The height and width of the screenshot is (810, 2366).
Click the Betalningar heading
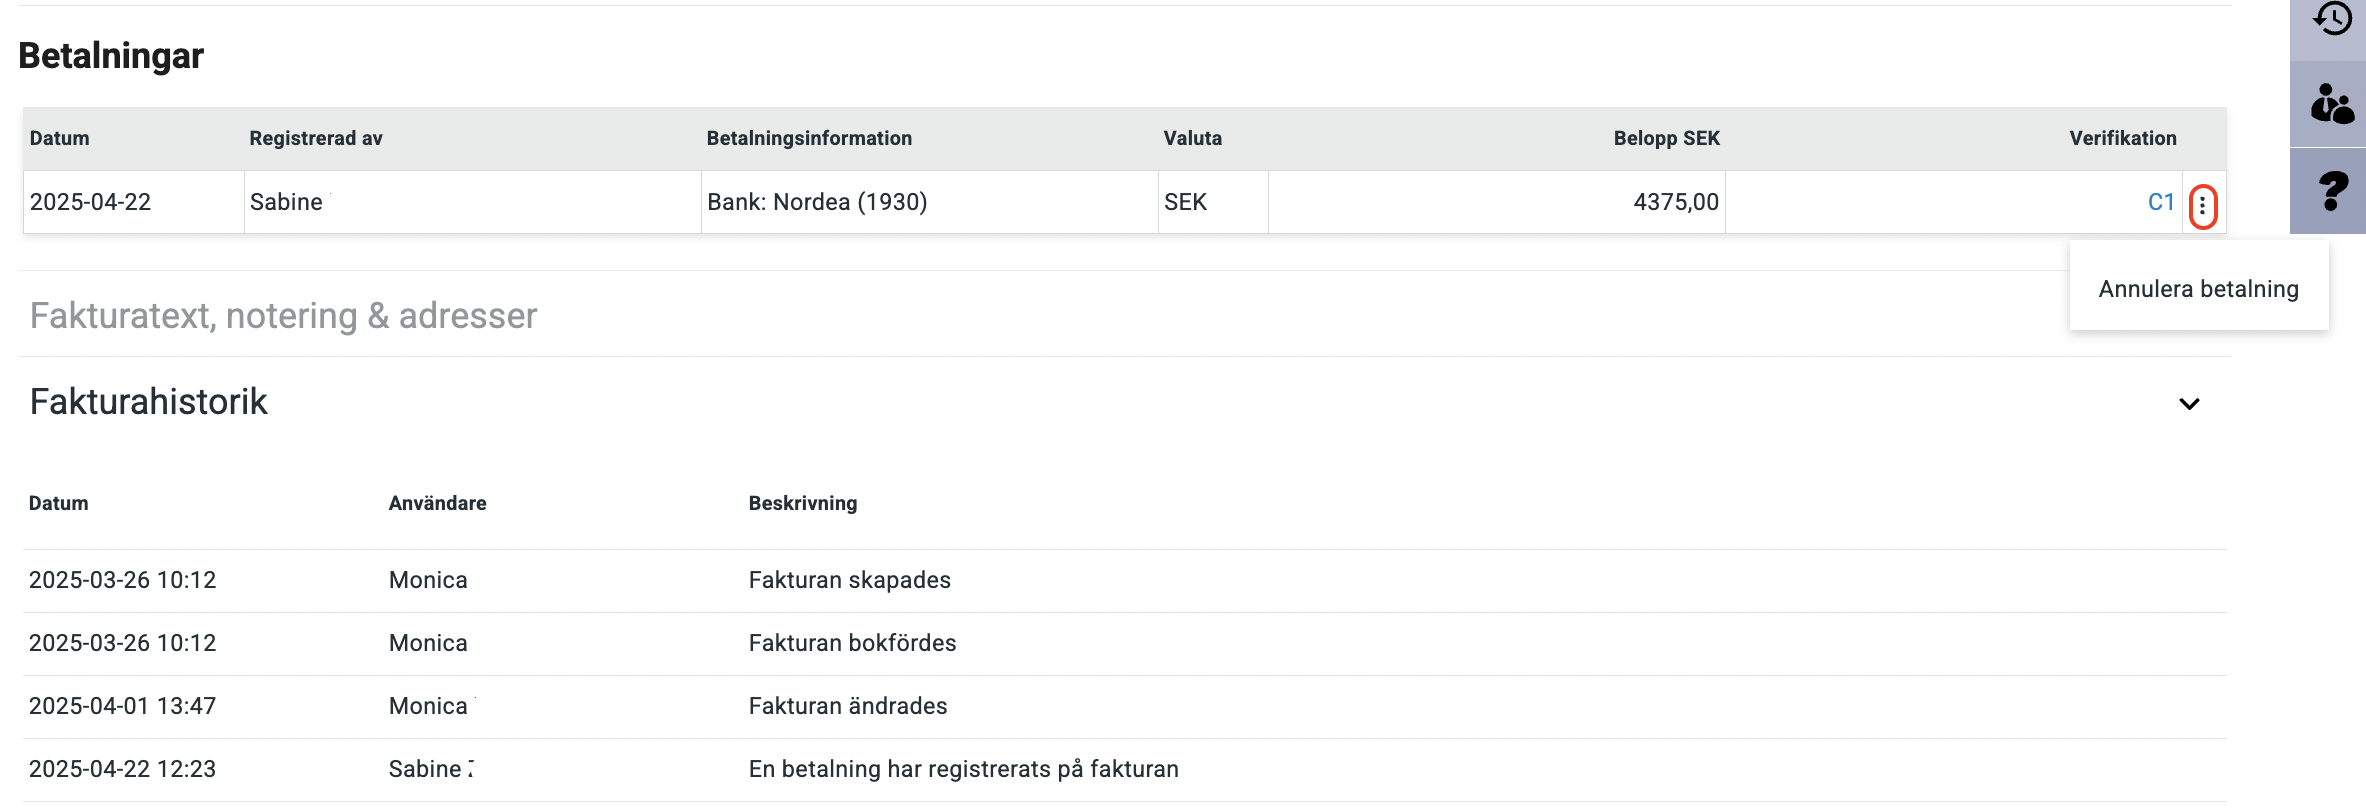click(x=111, y=56)
